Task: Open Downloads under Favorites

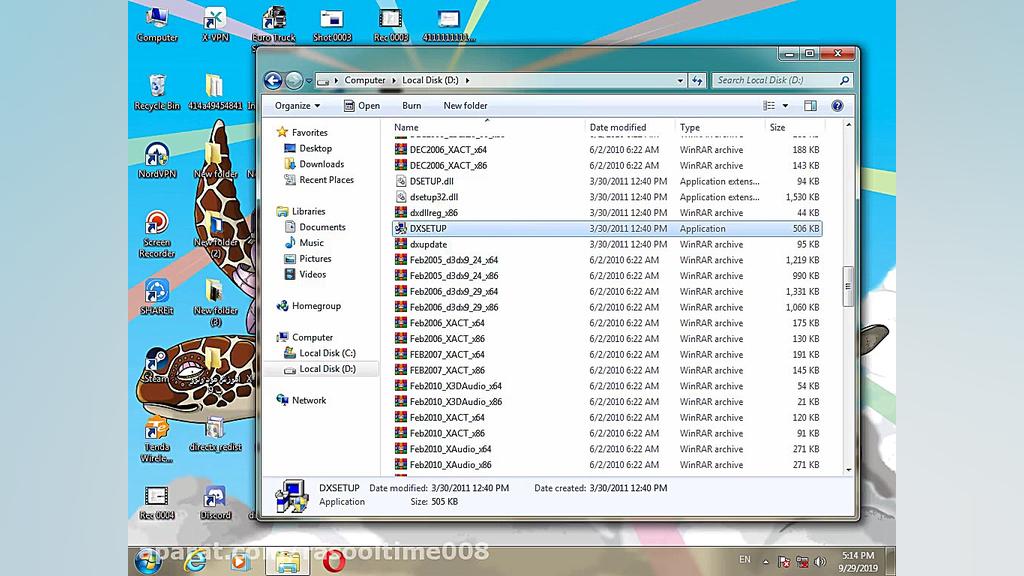Action: 321,164
